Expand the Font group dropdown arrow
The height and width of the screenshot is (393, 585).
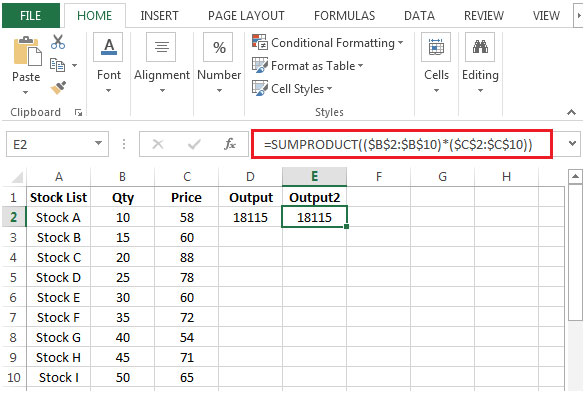(x=109, y=90)
